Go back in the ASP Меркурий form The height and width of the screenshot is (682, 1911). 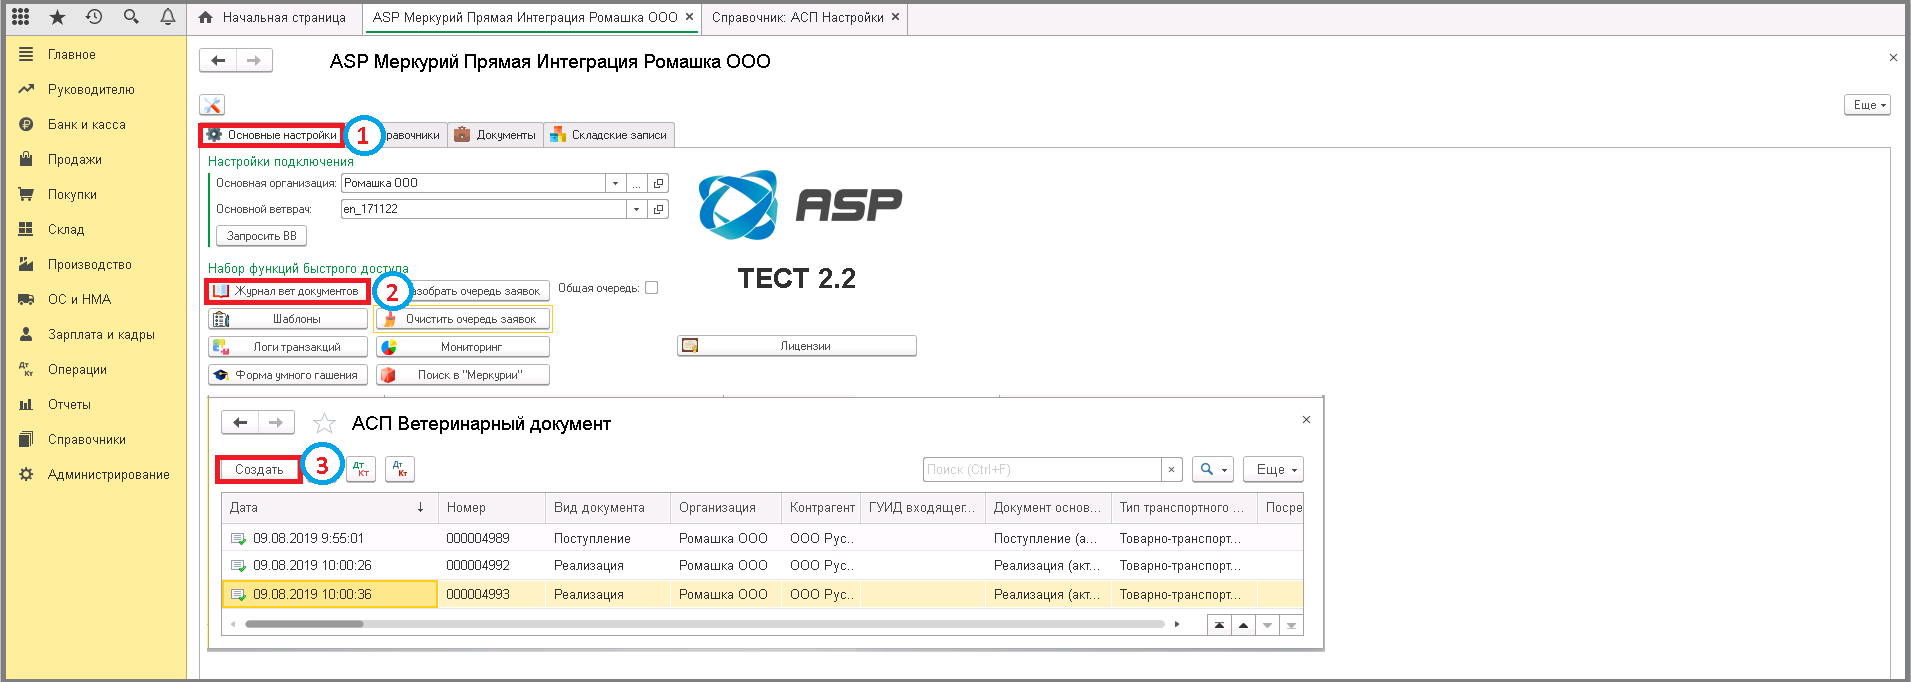tap(218, 61)
